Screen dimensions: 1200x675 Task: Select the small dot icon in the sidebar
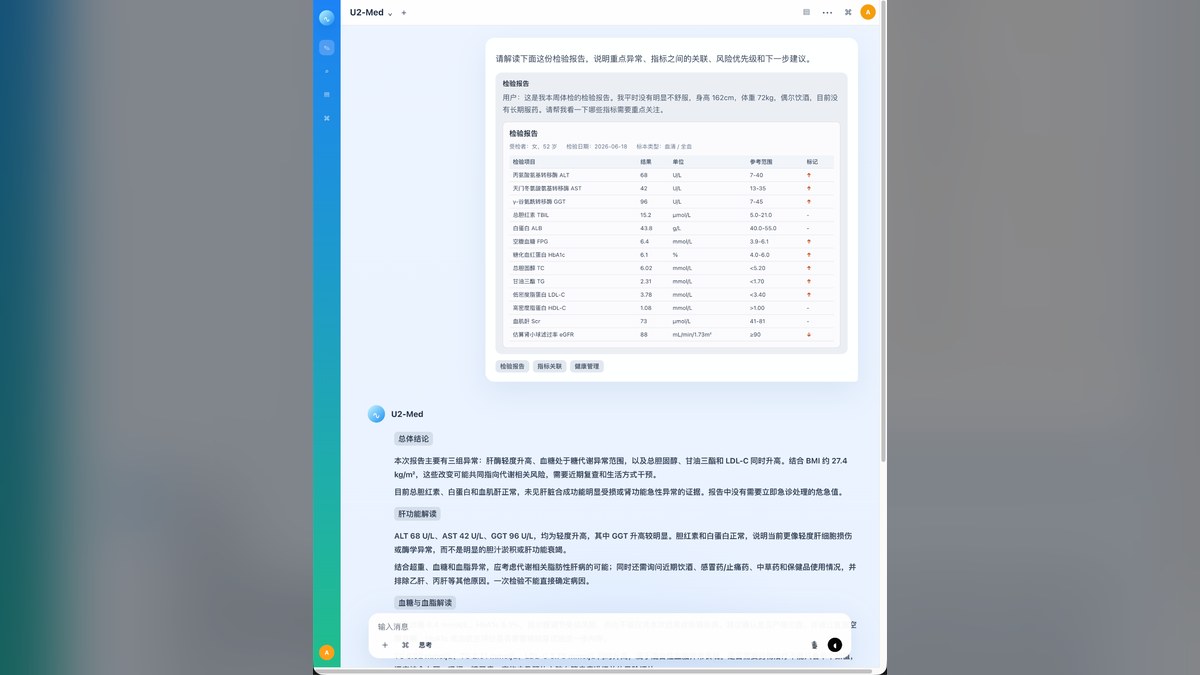pos(327,71)
